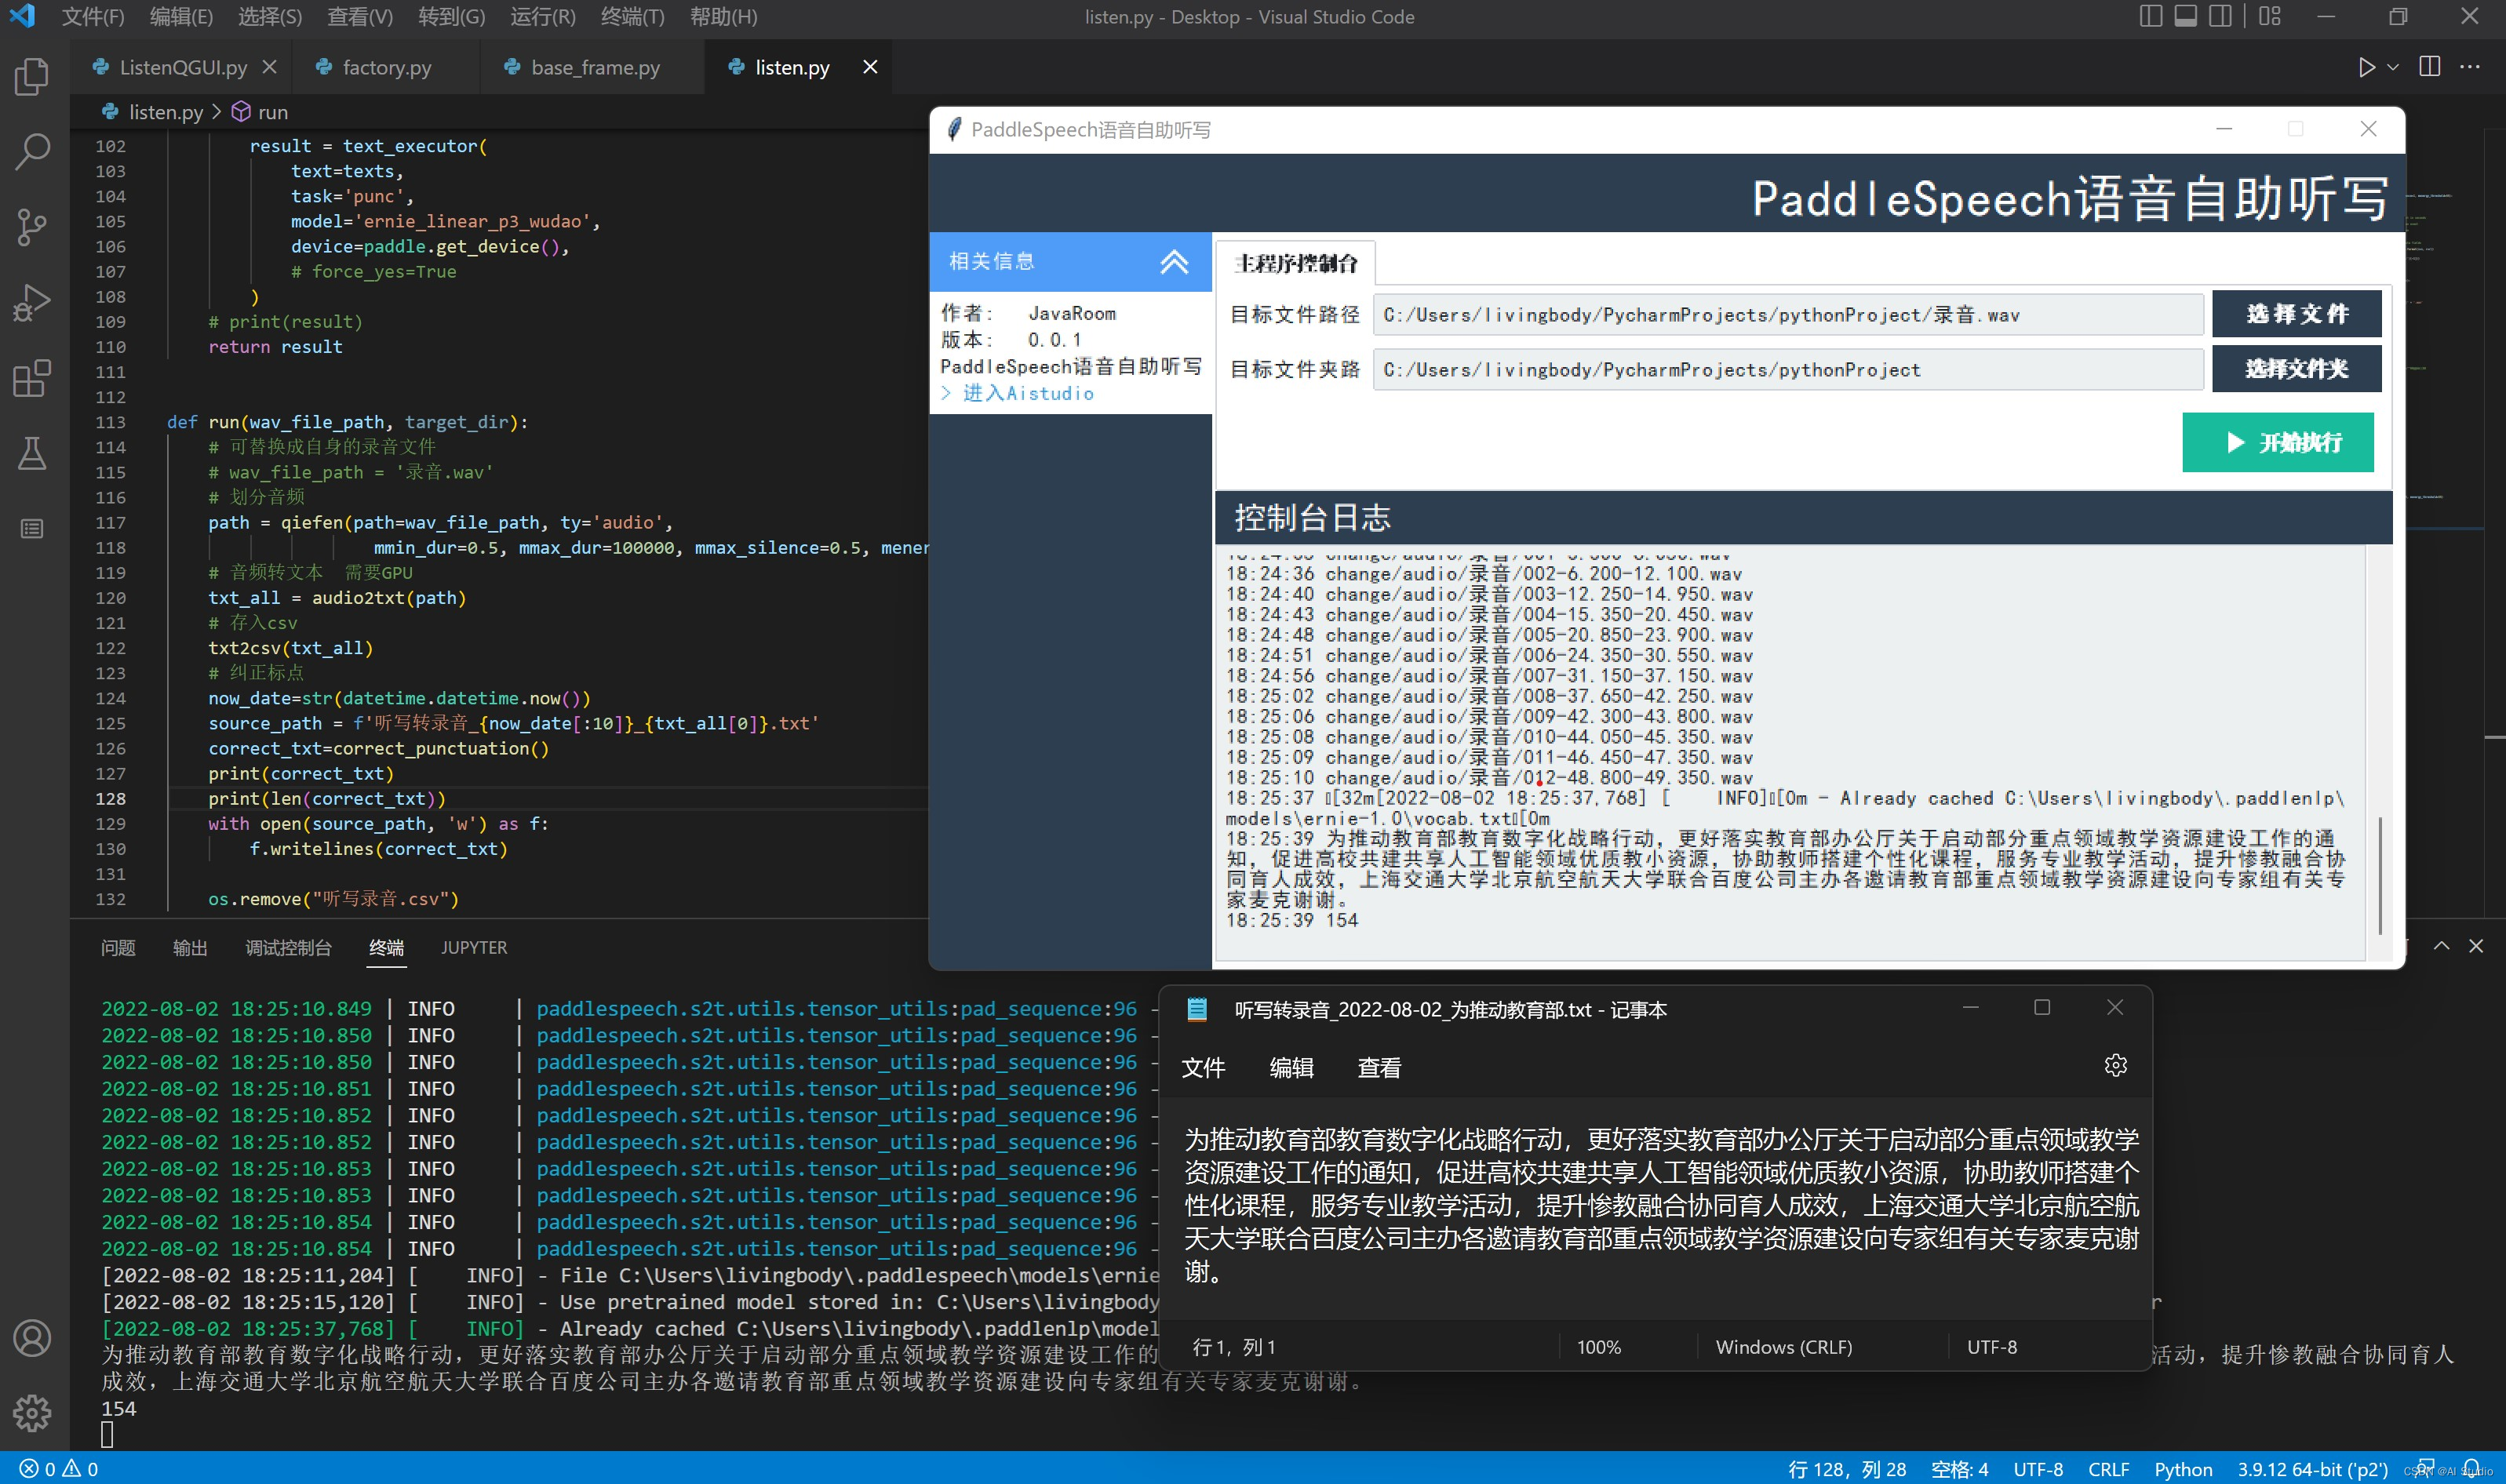Open Notepad 查看 menu
2506x1484 pixels.
coord(1379,1068)
